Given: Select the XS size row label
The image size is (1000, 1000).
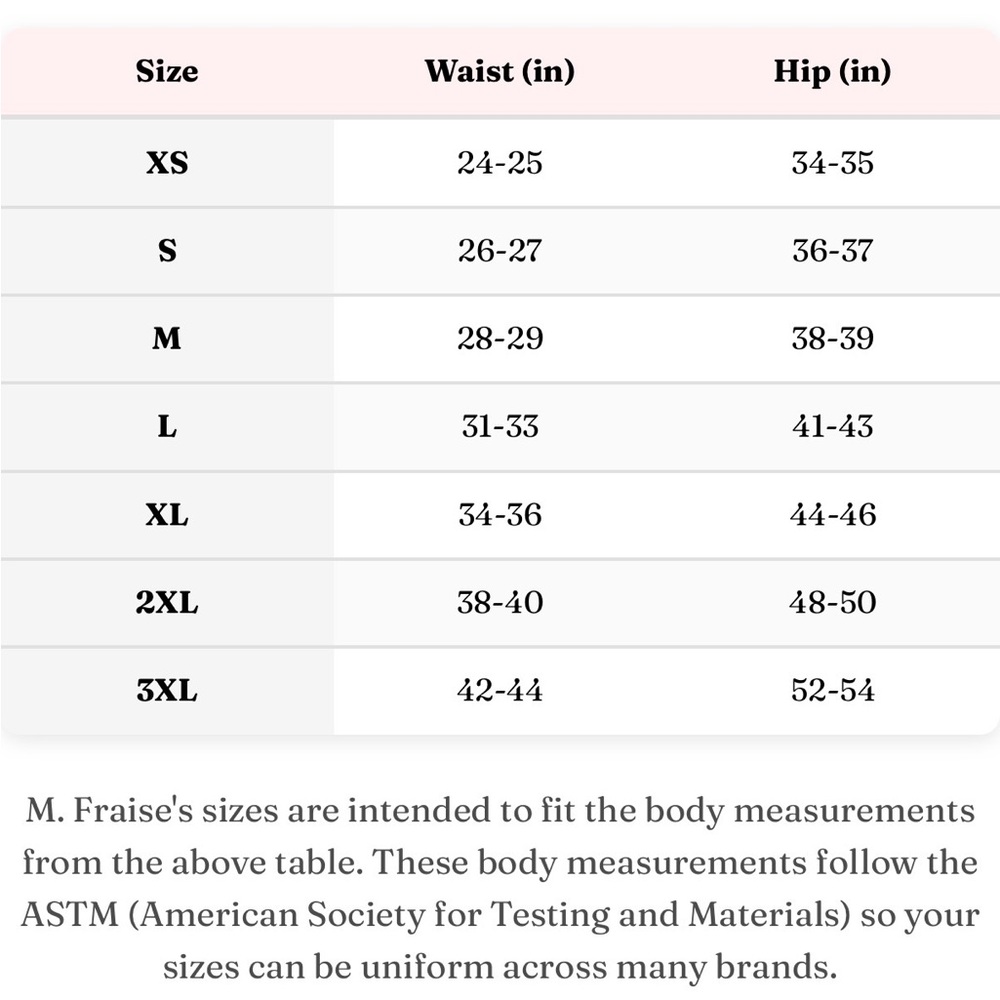Looking at the screenshot, I should 167,163.
